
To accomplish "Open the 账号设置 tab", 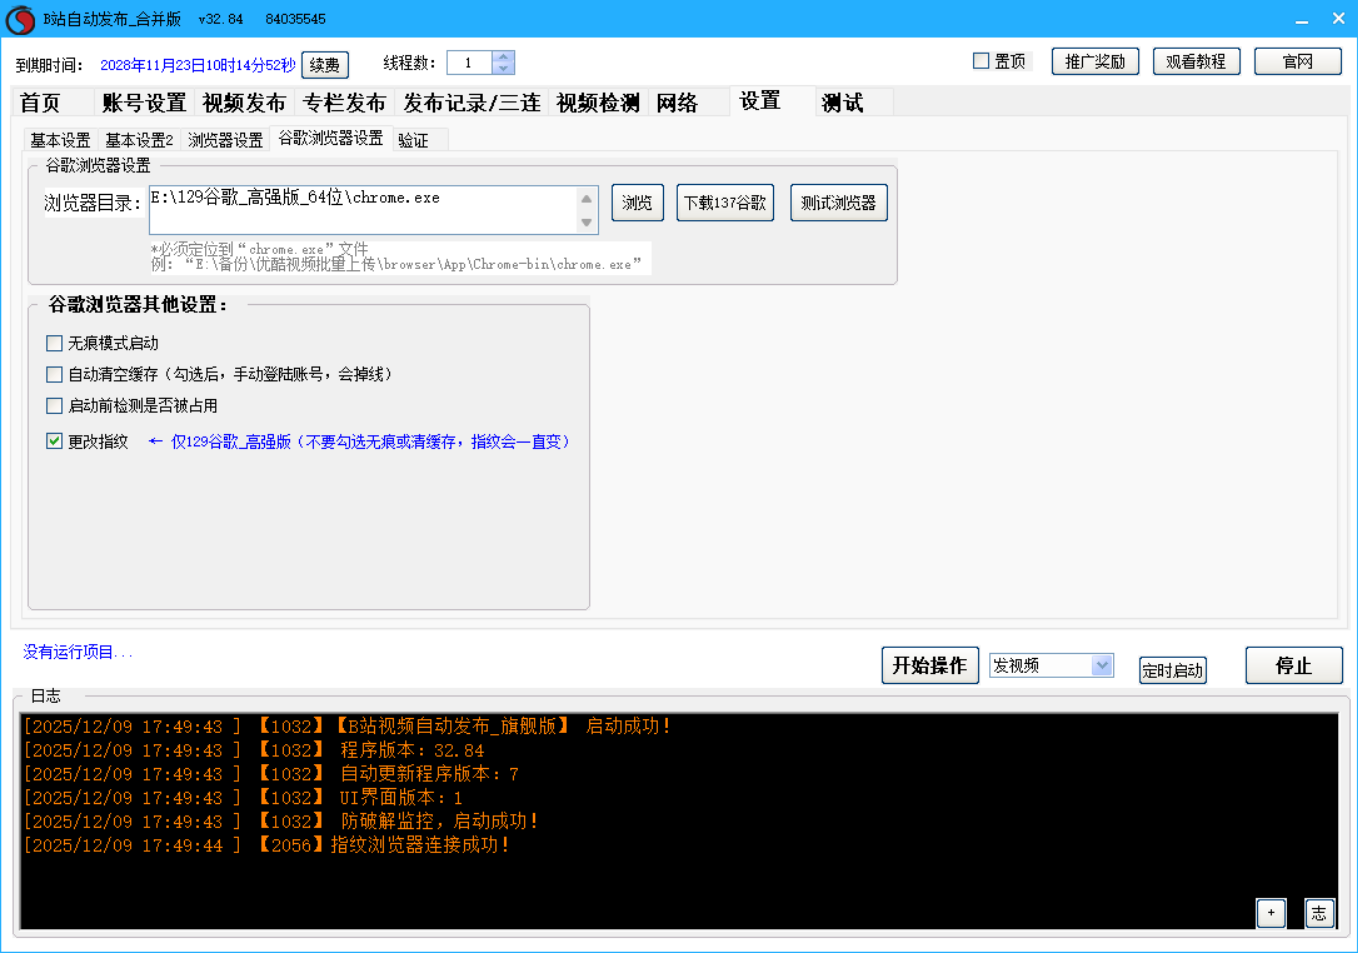I will [144, 103].
